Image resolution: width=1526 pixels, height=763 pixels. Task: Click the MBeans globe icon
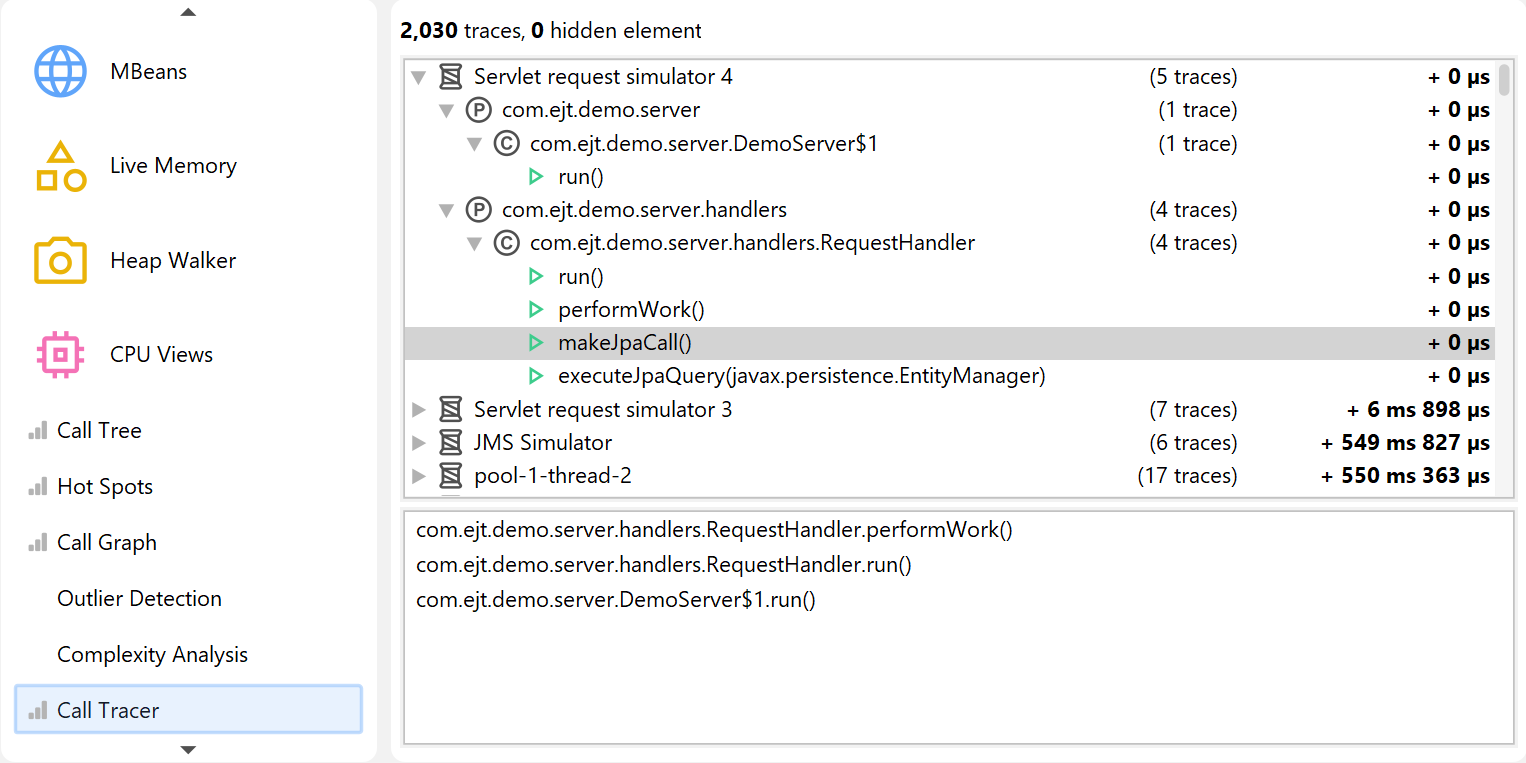(x=61, y=71)
